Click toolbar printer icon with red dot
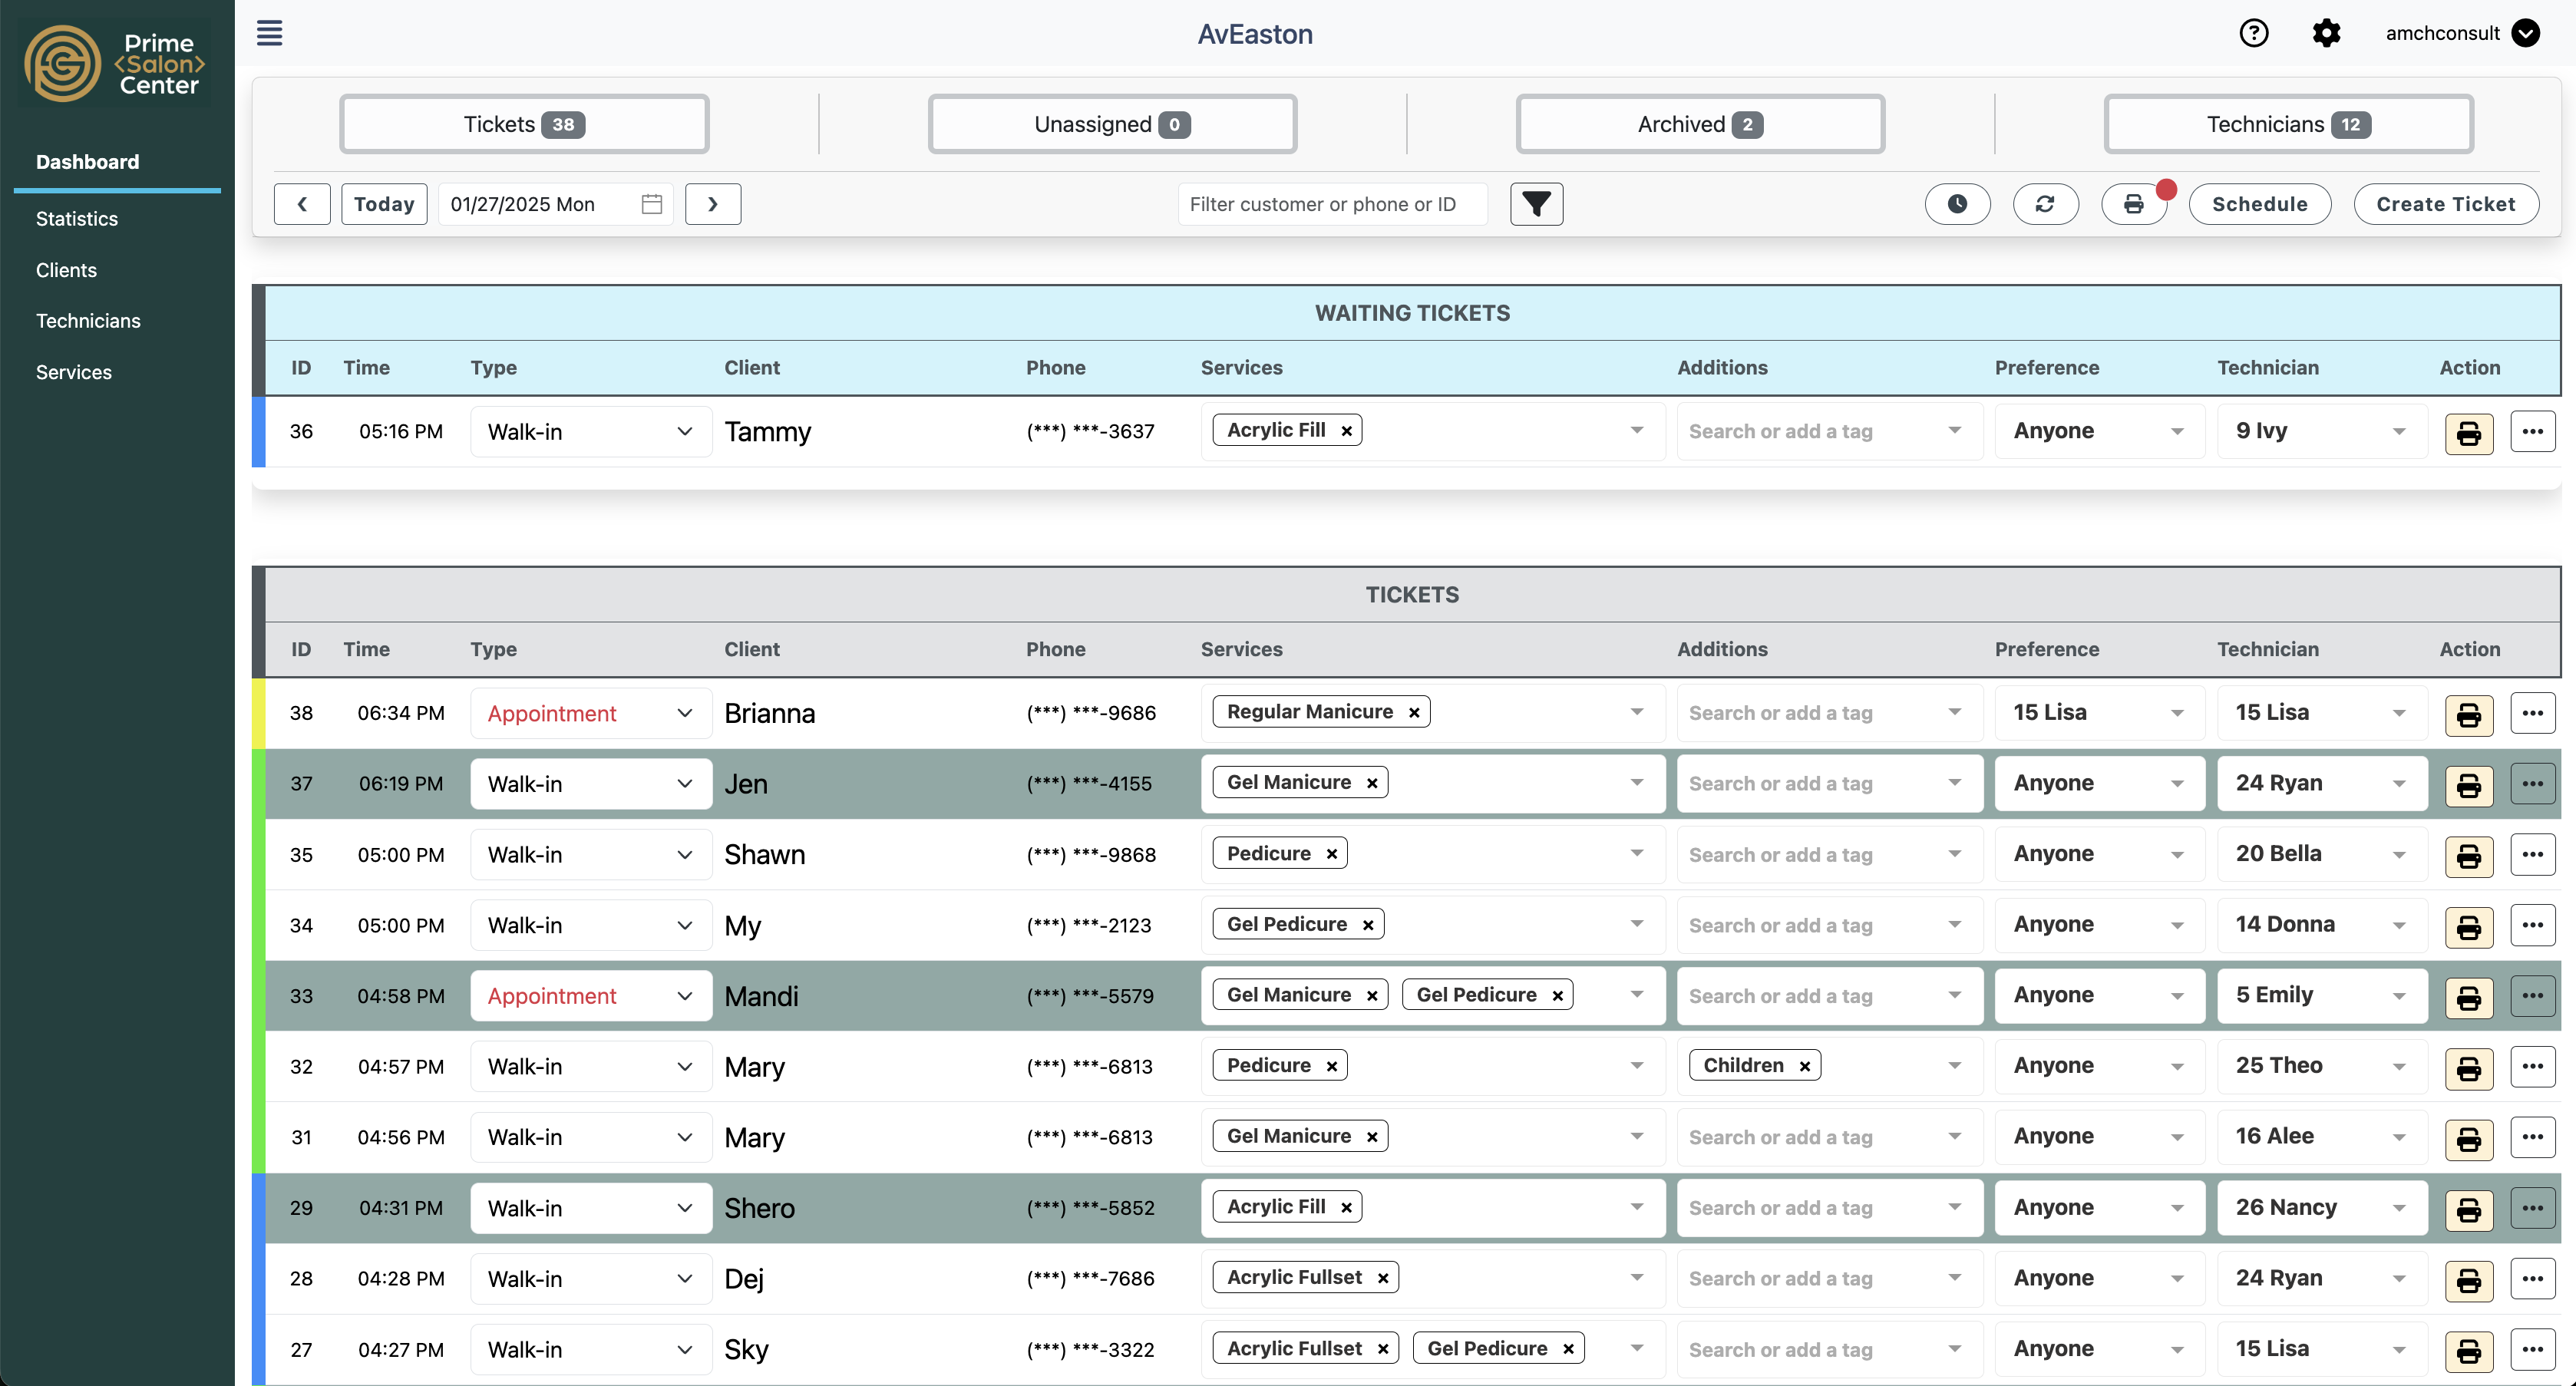This screenshot has width=2576, height=1386. pyautogui.click(x=2133, y=204)
